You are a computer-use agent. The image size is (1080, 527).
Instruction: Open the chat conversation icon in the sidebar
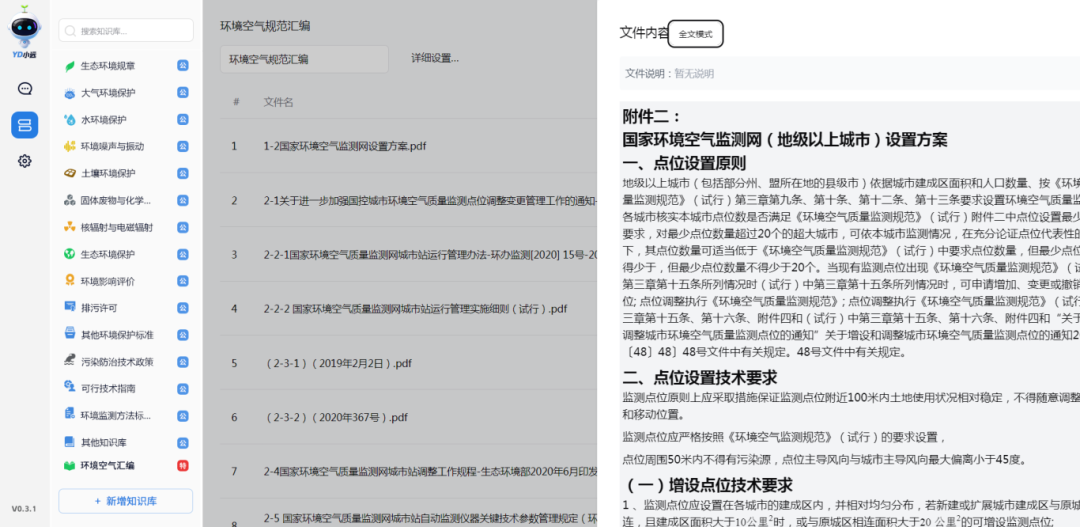coord(25,88)
